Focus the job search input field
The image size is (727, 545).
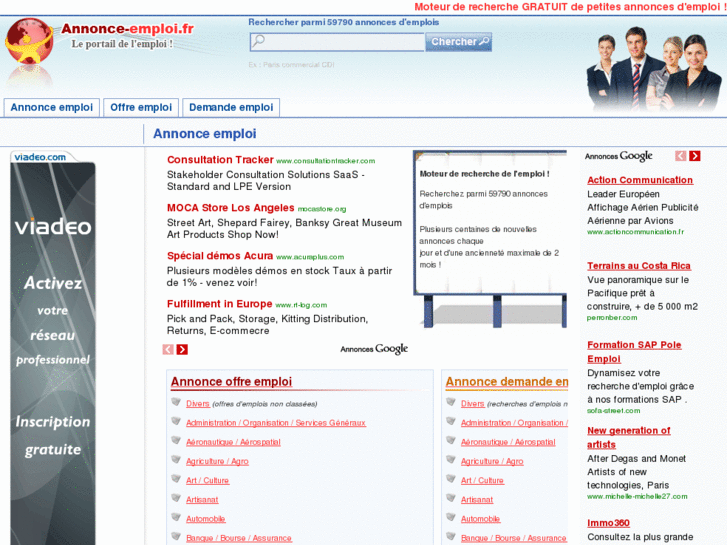(337, 42)
